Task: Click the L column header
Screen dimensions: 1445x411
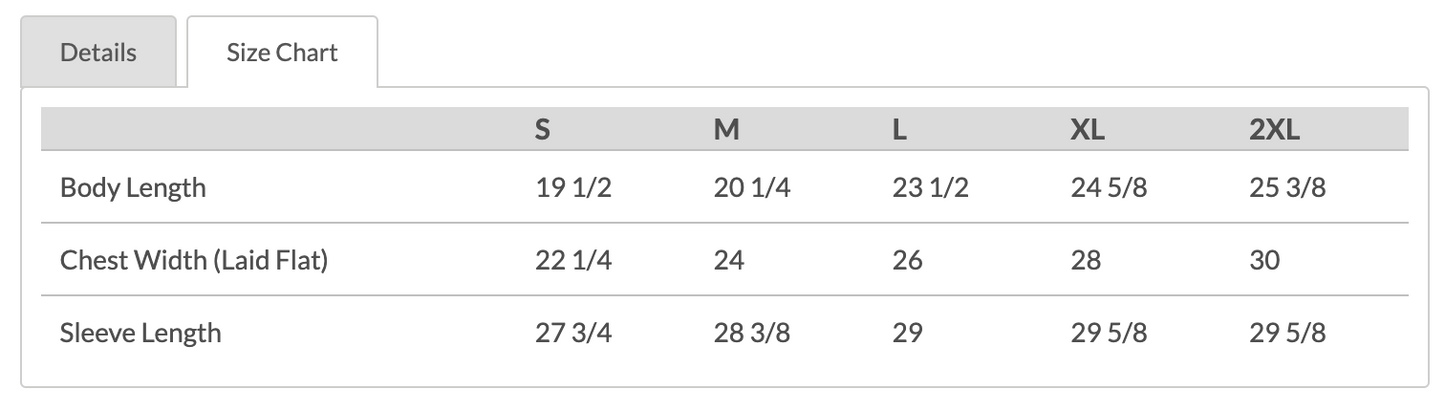Action: click(x=899, y=130)
